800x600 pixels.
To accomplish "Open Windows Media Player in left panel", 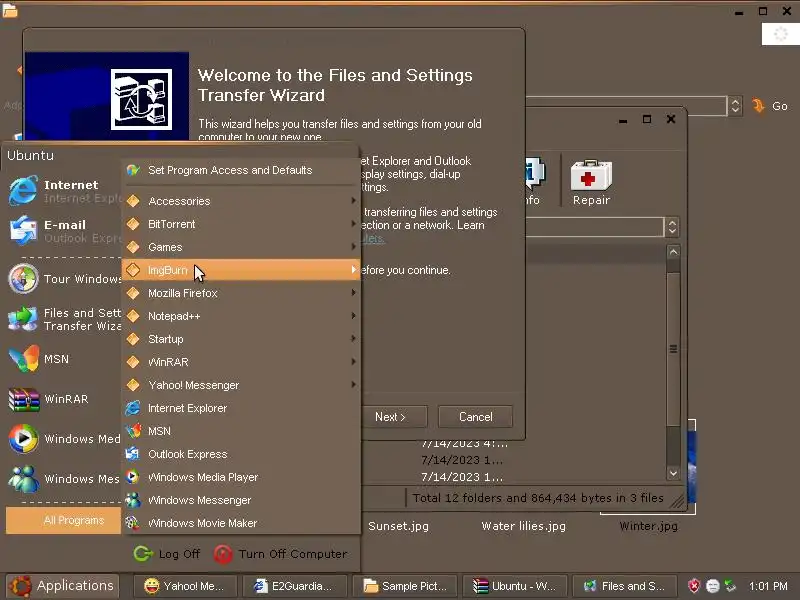I will [x=63, y=439].
